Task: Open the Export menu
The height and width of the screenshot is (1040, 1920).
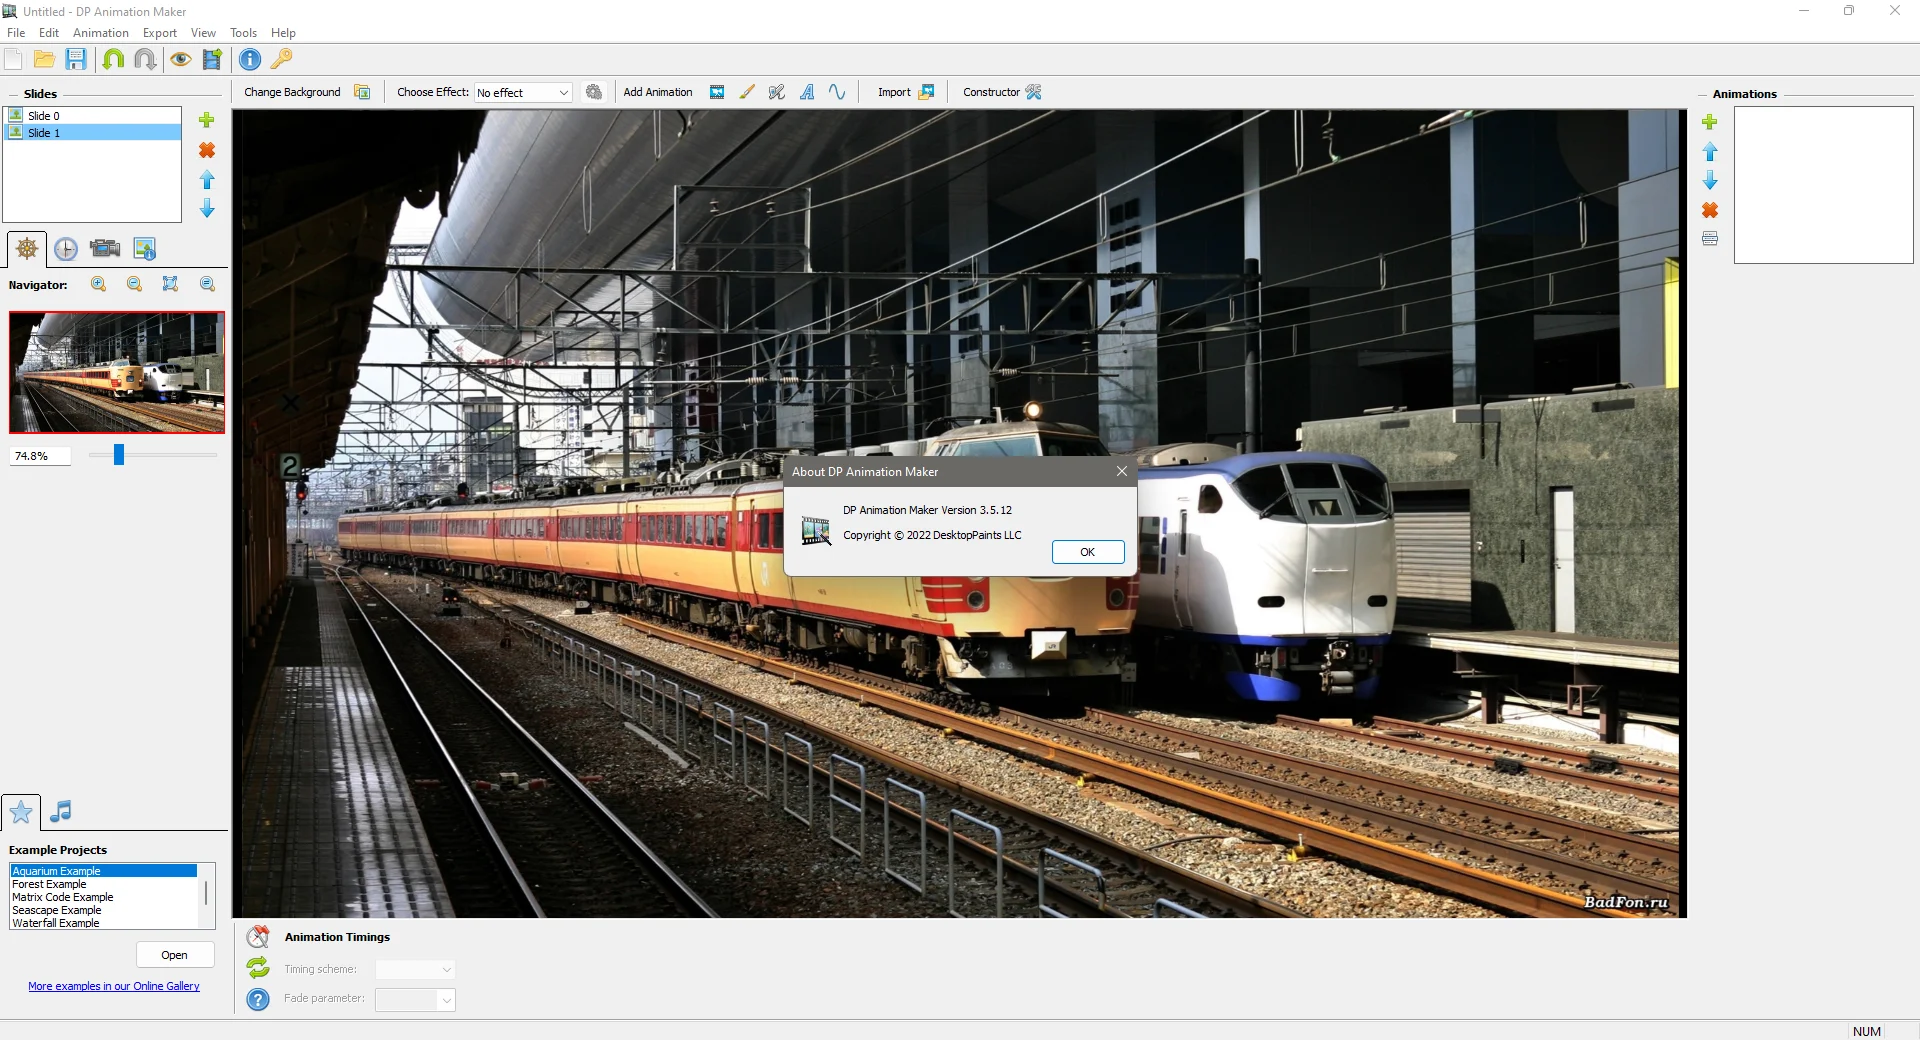Action: [160, 33]
